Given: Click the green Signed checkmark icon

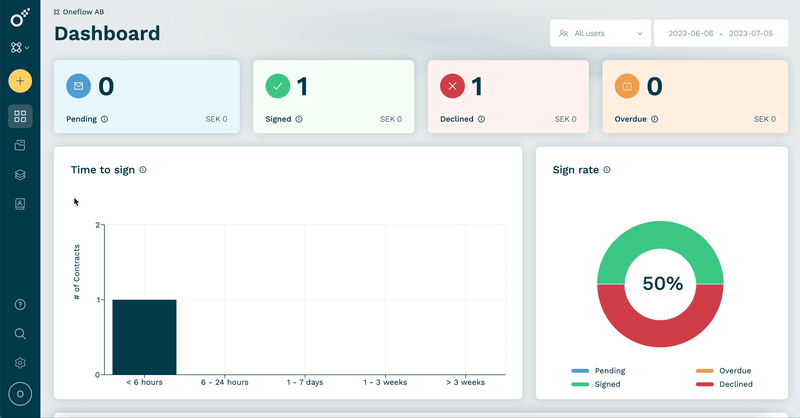Looking at the screenshot, I should coord(278,86).
